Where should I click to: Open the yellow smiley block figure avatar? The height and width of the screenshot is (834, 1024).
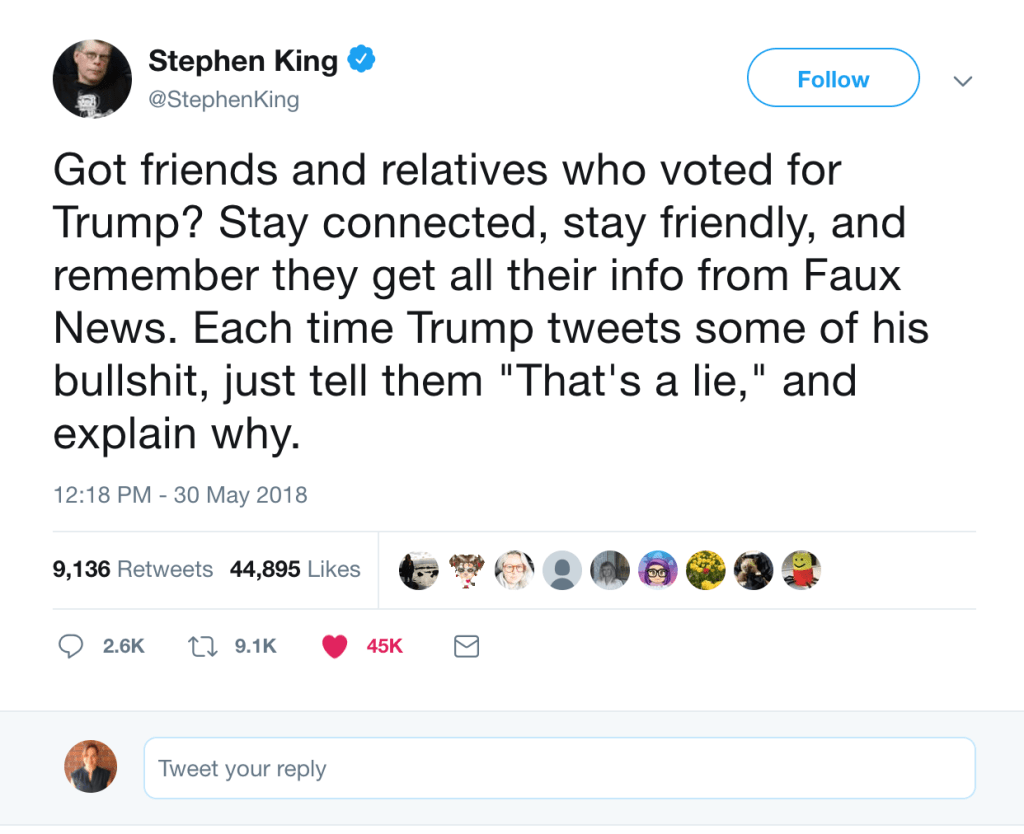coord(801,570)
